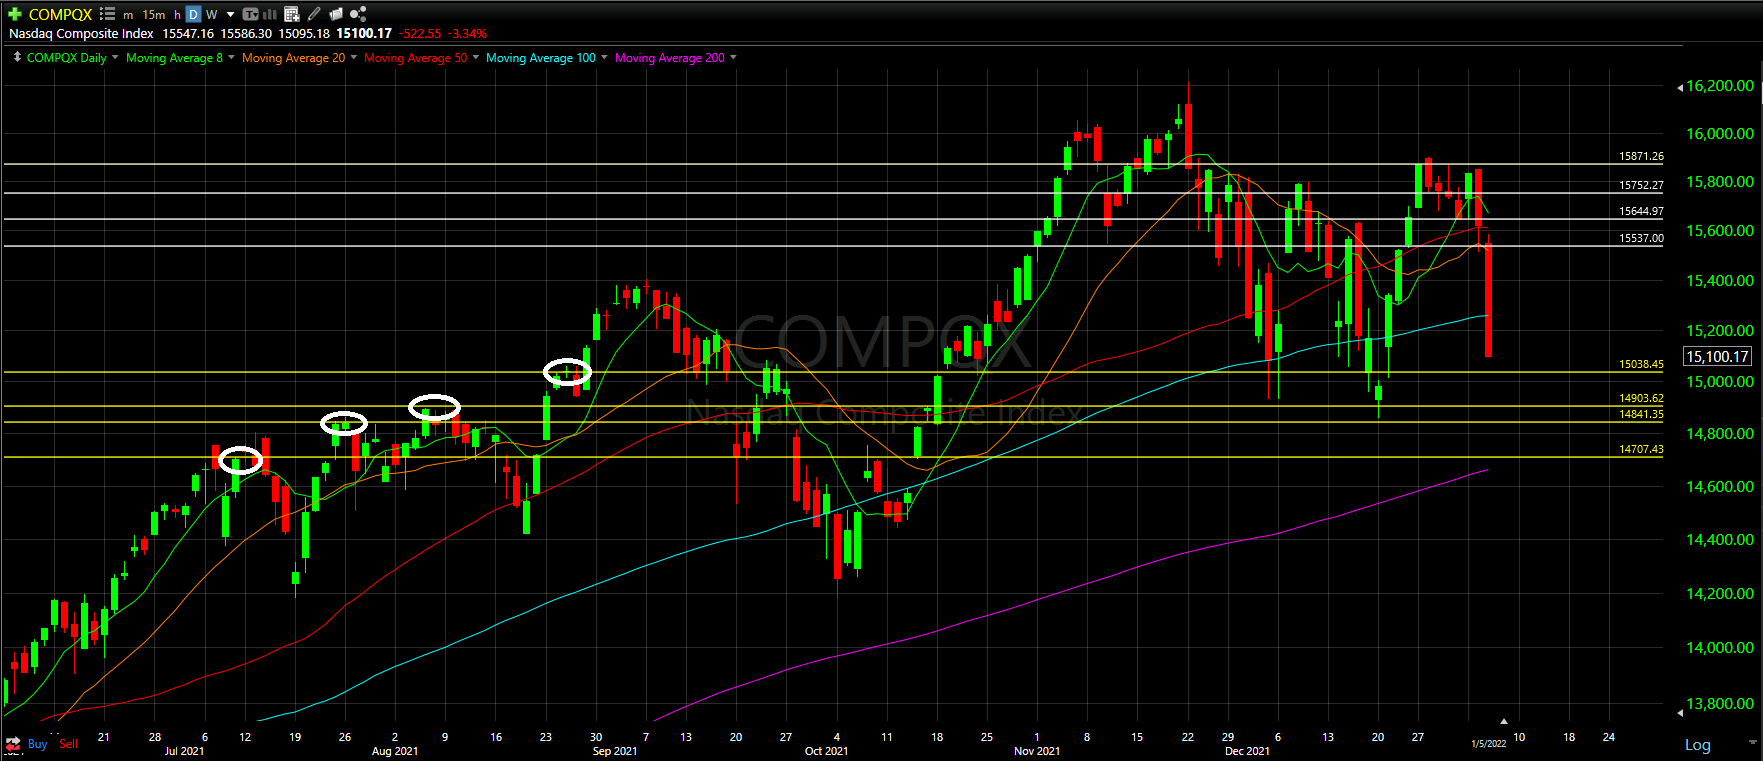Click the trade arrows icon near Buy

point(13,744)
